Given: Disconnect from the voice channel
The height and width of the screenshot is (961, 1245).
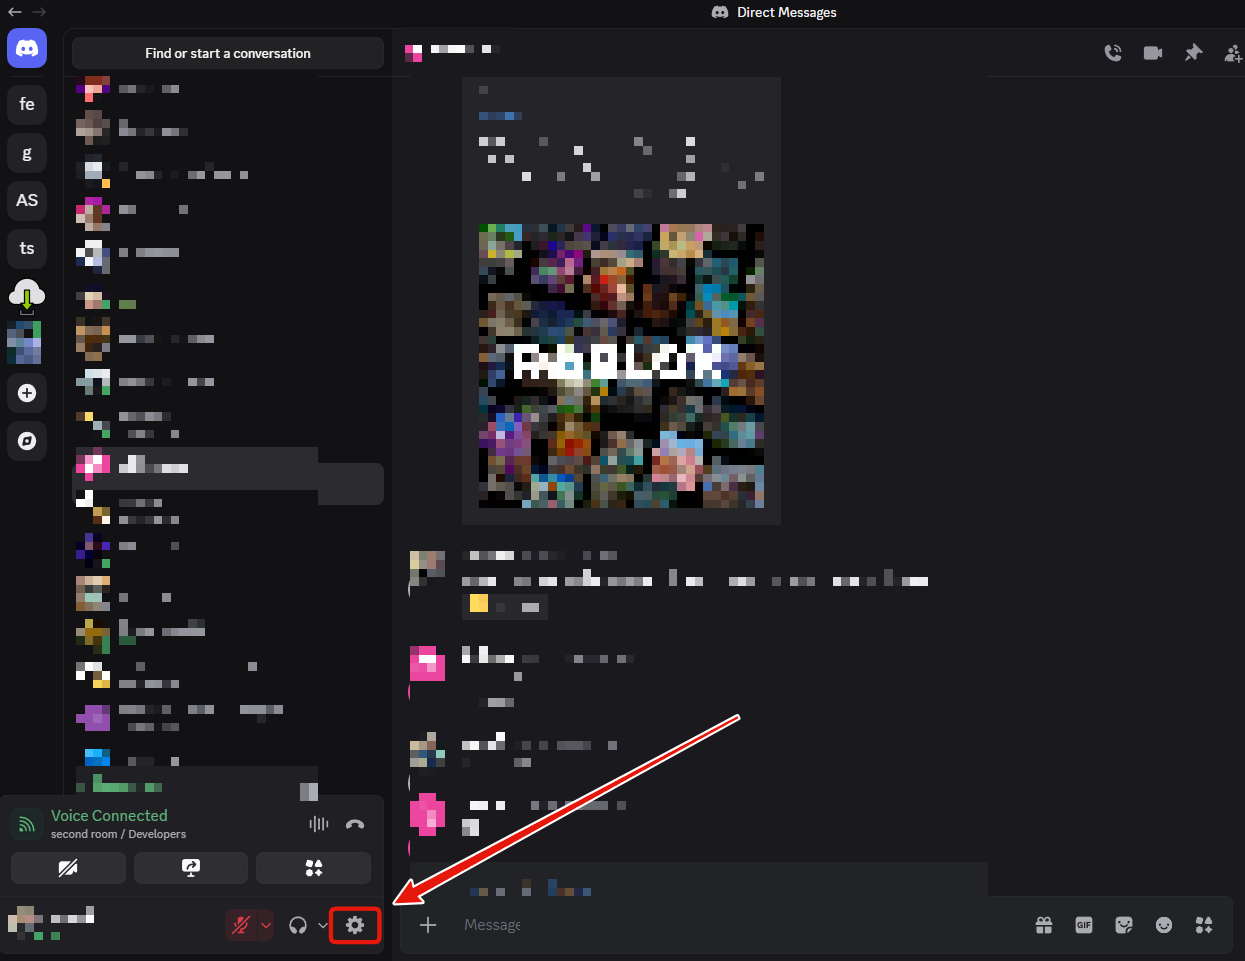Looking at the screenshot, I should pyautogui.click(x=355, y=824).
